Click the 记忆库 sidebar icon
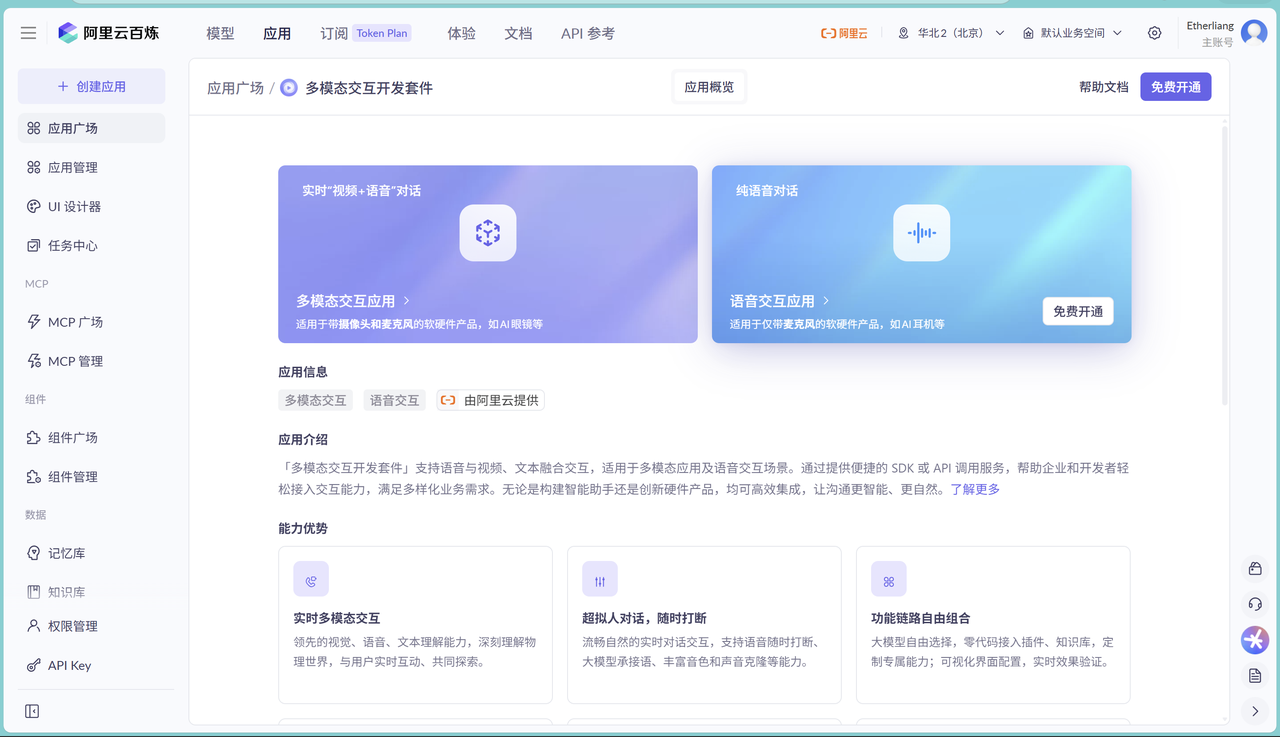Screen dimensions: 1280x737 pyautogui.click(x=34, y=553)
